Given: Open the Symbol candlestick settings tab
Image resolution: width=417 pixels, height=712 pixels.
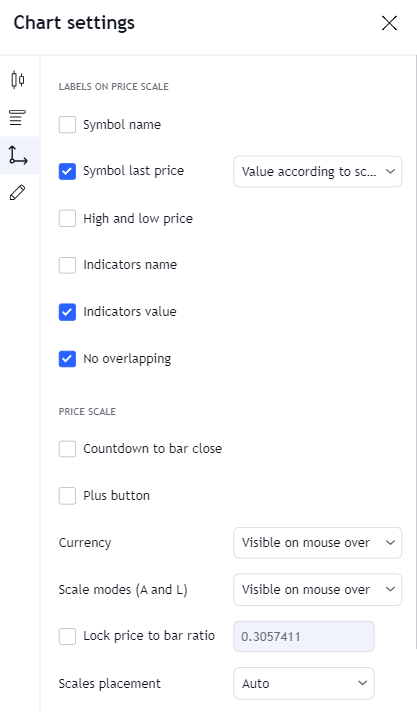Looking at the screenshot, I should pos(18,80).
